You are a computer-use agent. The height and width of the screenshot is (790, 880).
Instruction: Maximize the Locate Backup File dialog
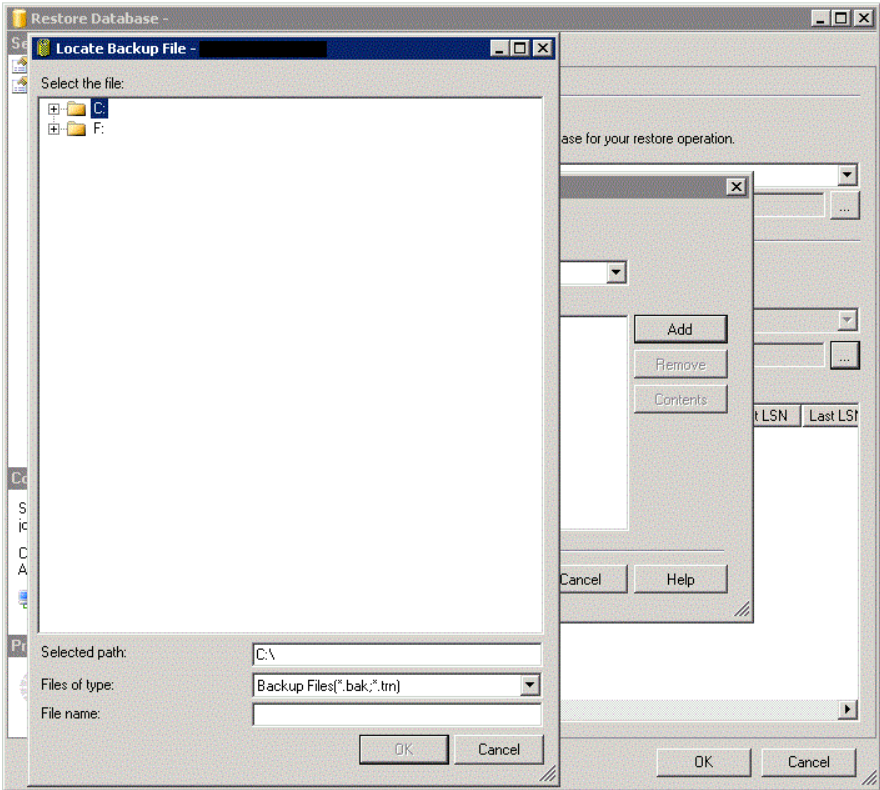pos(520,48)
